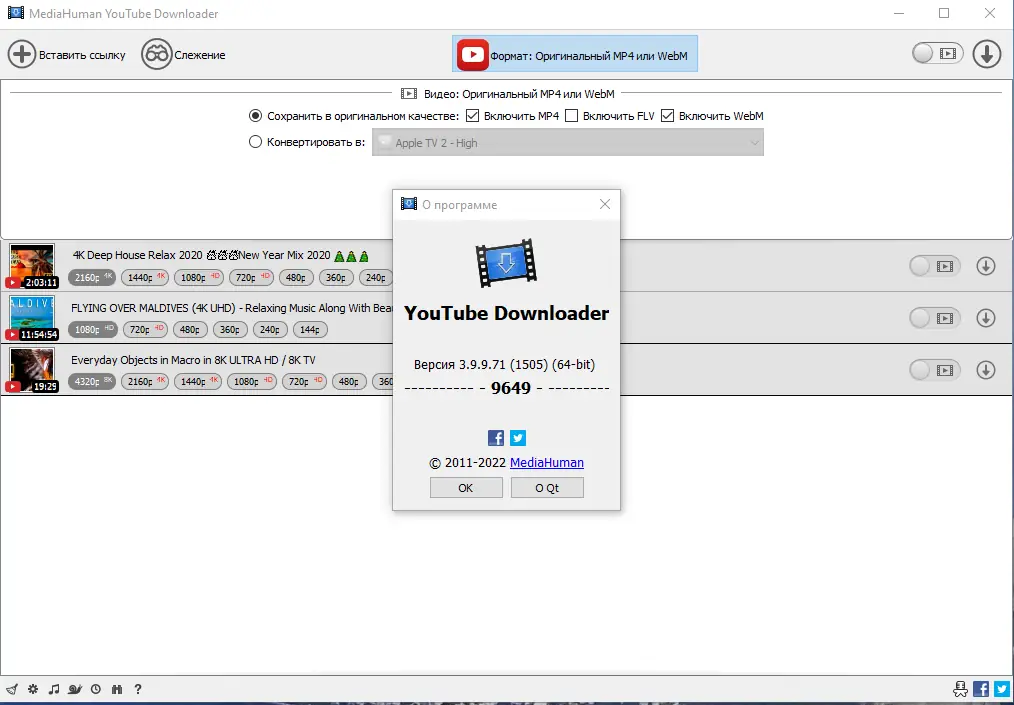Open the Слежение tracking binoculars button

click(x=184, y=54)
